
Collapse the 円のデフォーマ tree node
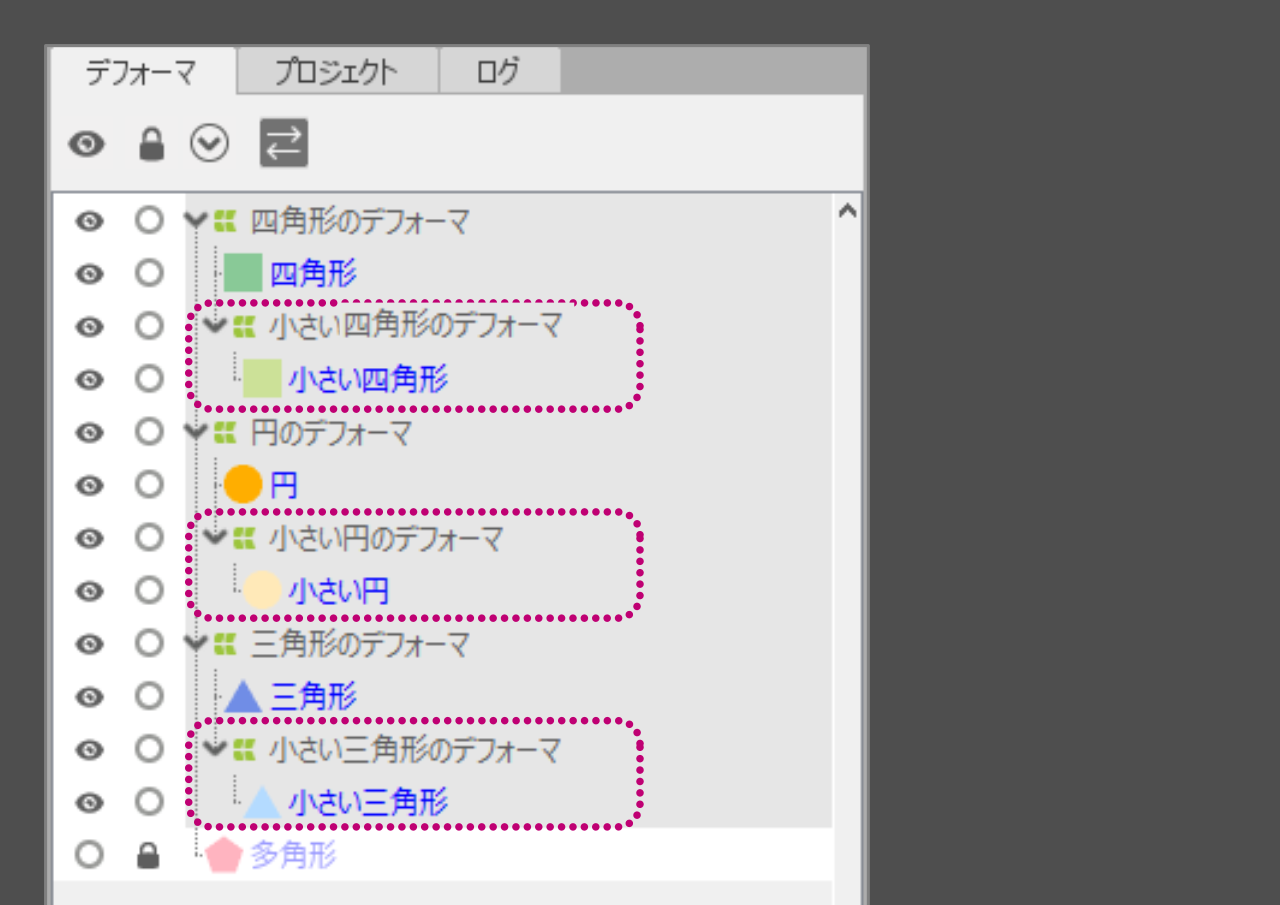(197, 431)
